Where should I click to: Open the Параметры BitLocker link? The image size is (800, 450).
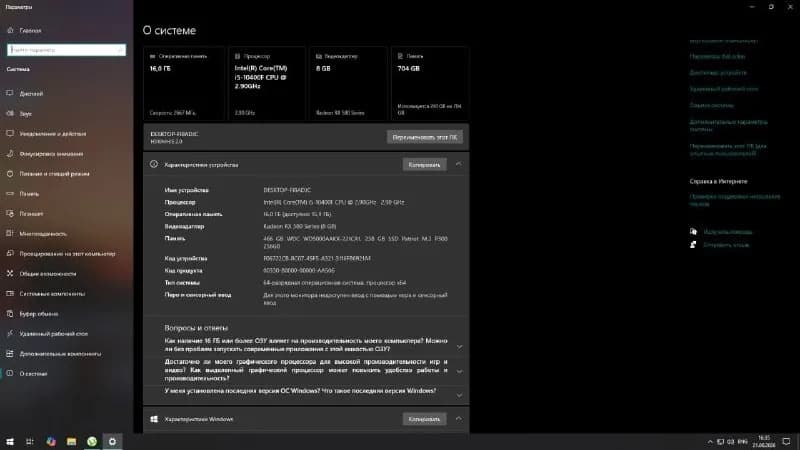[x=717, y=57]
